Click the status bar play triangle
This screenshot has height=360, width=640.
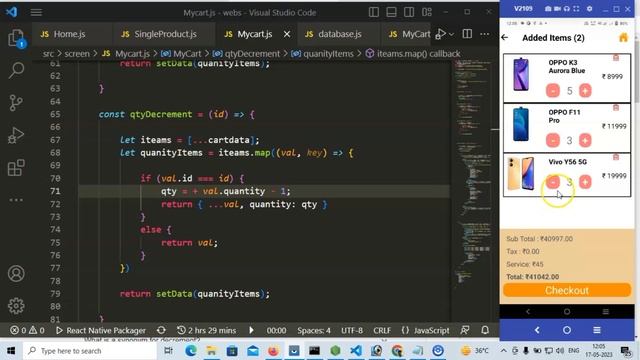[251, 330]
